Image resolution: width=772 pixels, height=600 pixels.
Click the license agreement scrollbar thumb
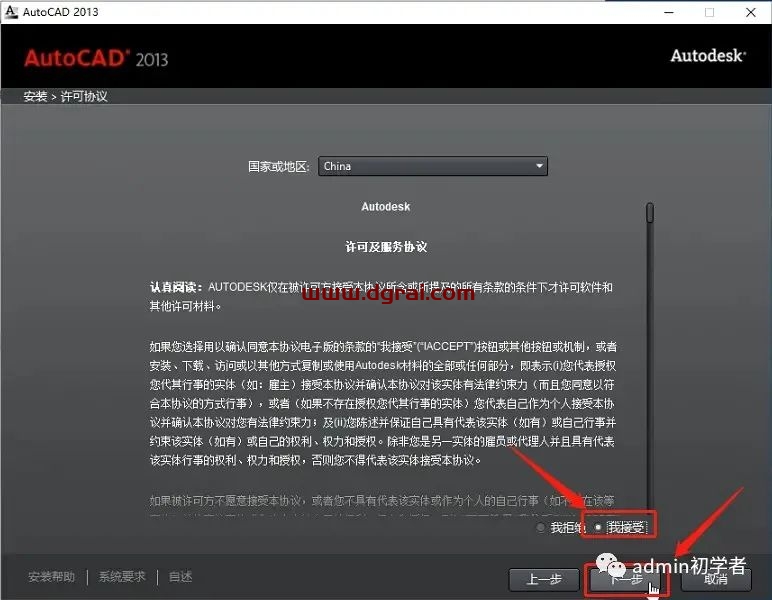point(650,213)
